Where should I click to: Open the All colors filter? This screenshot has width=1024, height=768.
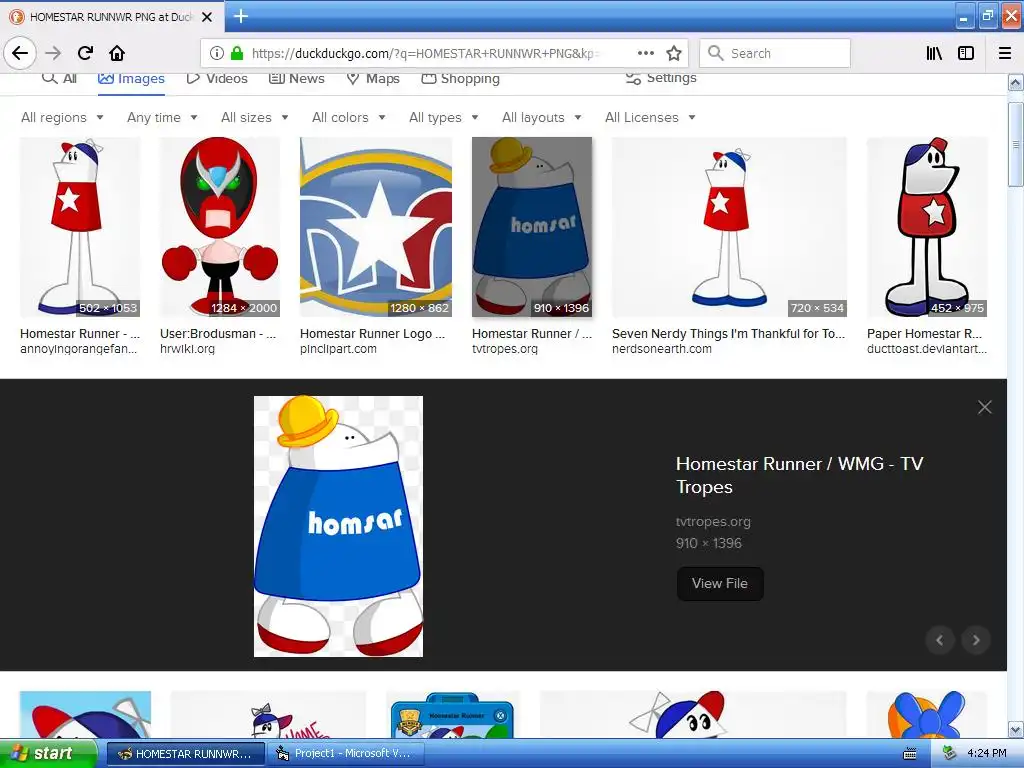[349, 118]
